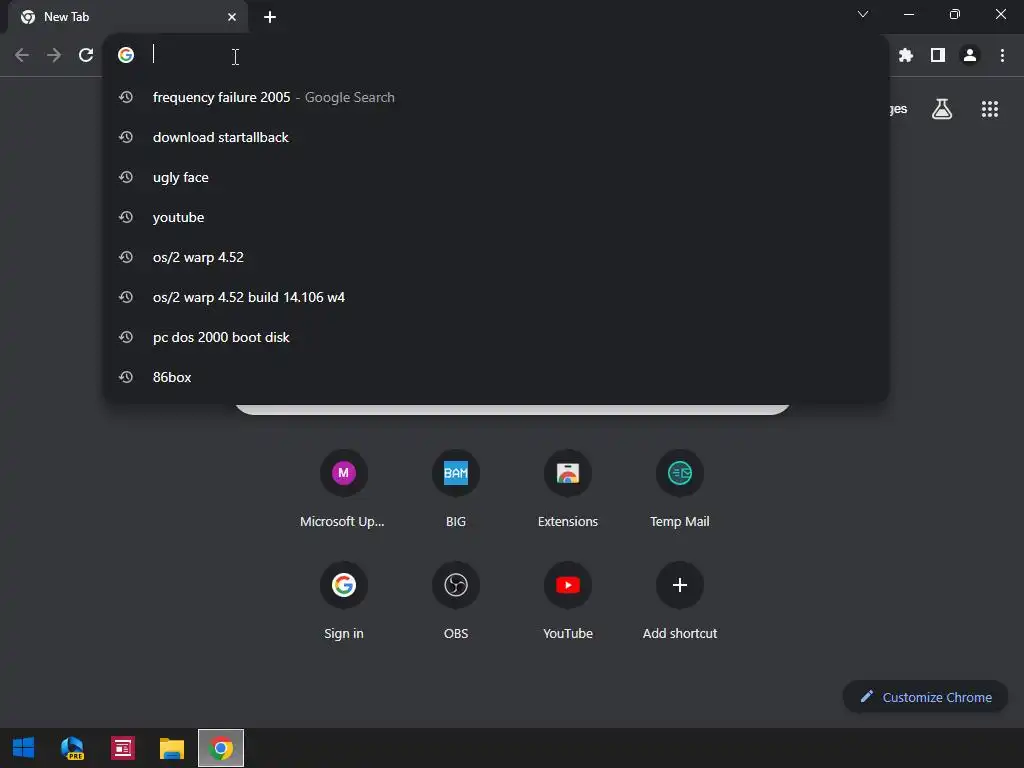This screenshot has height=768, width=1024.
Task: Open a new tab with plus button
Action: (270, 17)
